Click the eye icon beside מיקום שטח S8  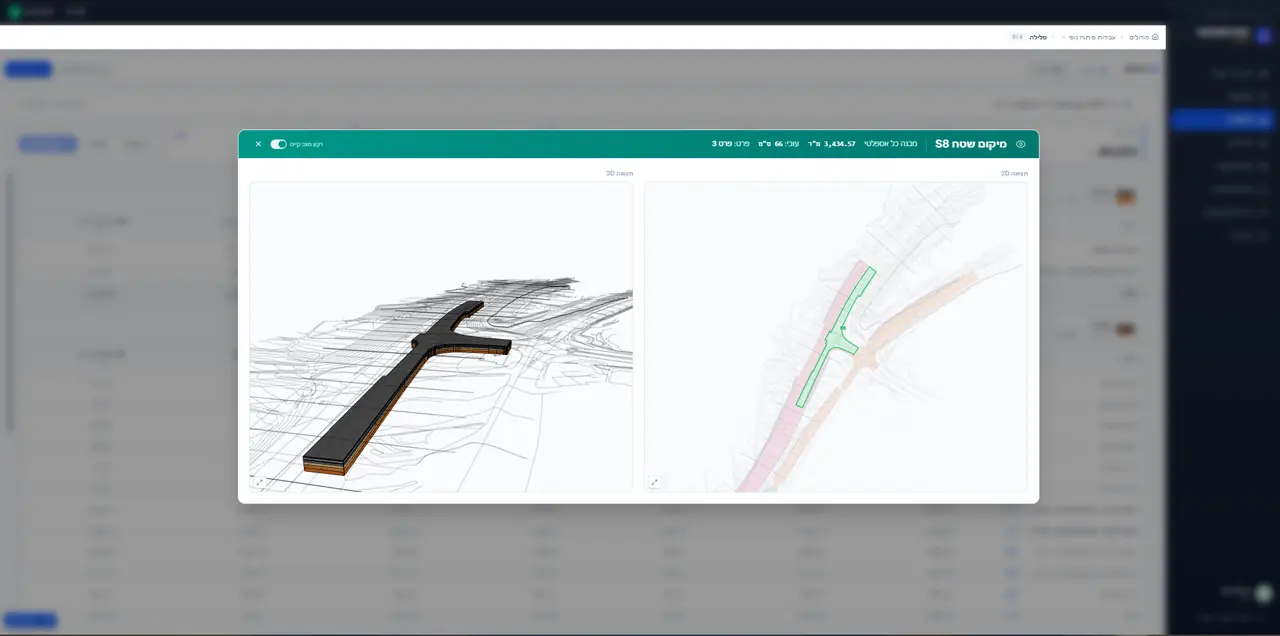coord(1020,144)
